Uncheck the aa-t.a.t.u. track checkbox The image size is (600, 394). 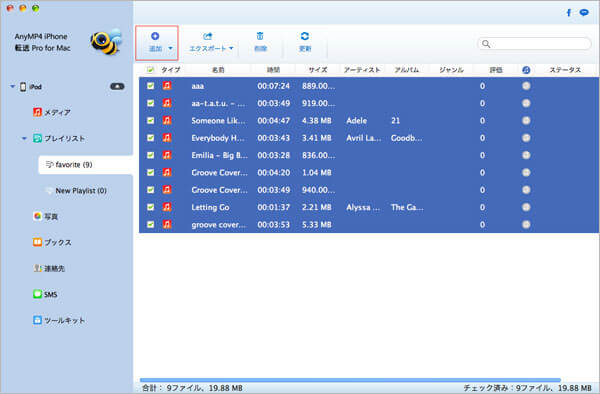coord(151,103)
